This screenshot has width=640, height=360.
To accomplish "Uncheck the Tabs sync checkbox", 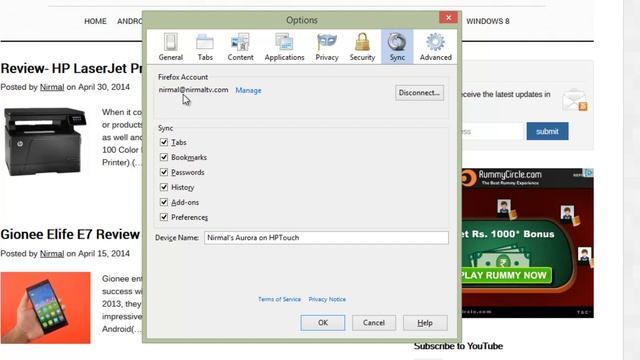I will click(x=164, y=142).
